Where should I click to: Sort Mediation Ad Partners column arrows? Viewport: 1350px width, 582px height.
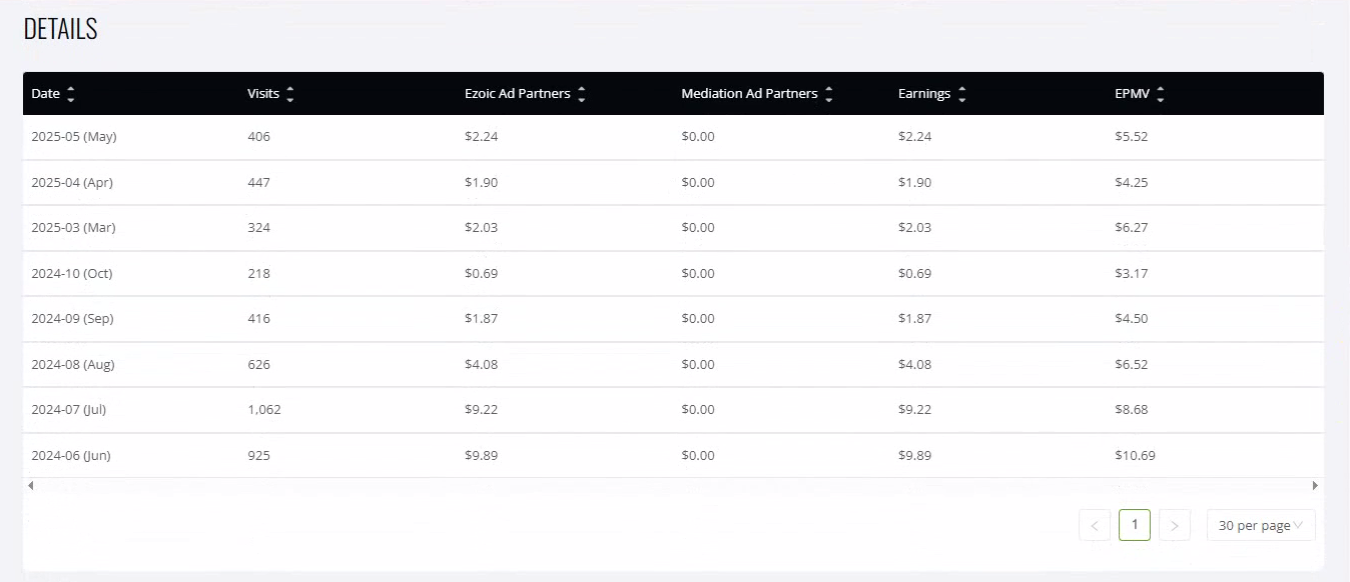click(829, 94)
